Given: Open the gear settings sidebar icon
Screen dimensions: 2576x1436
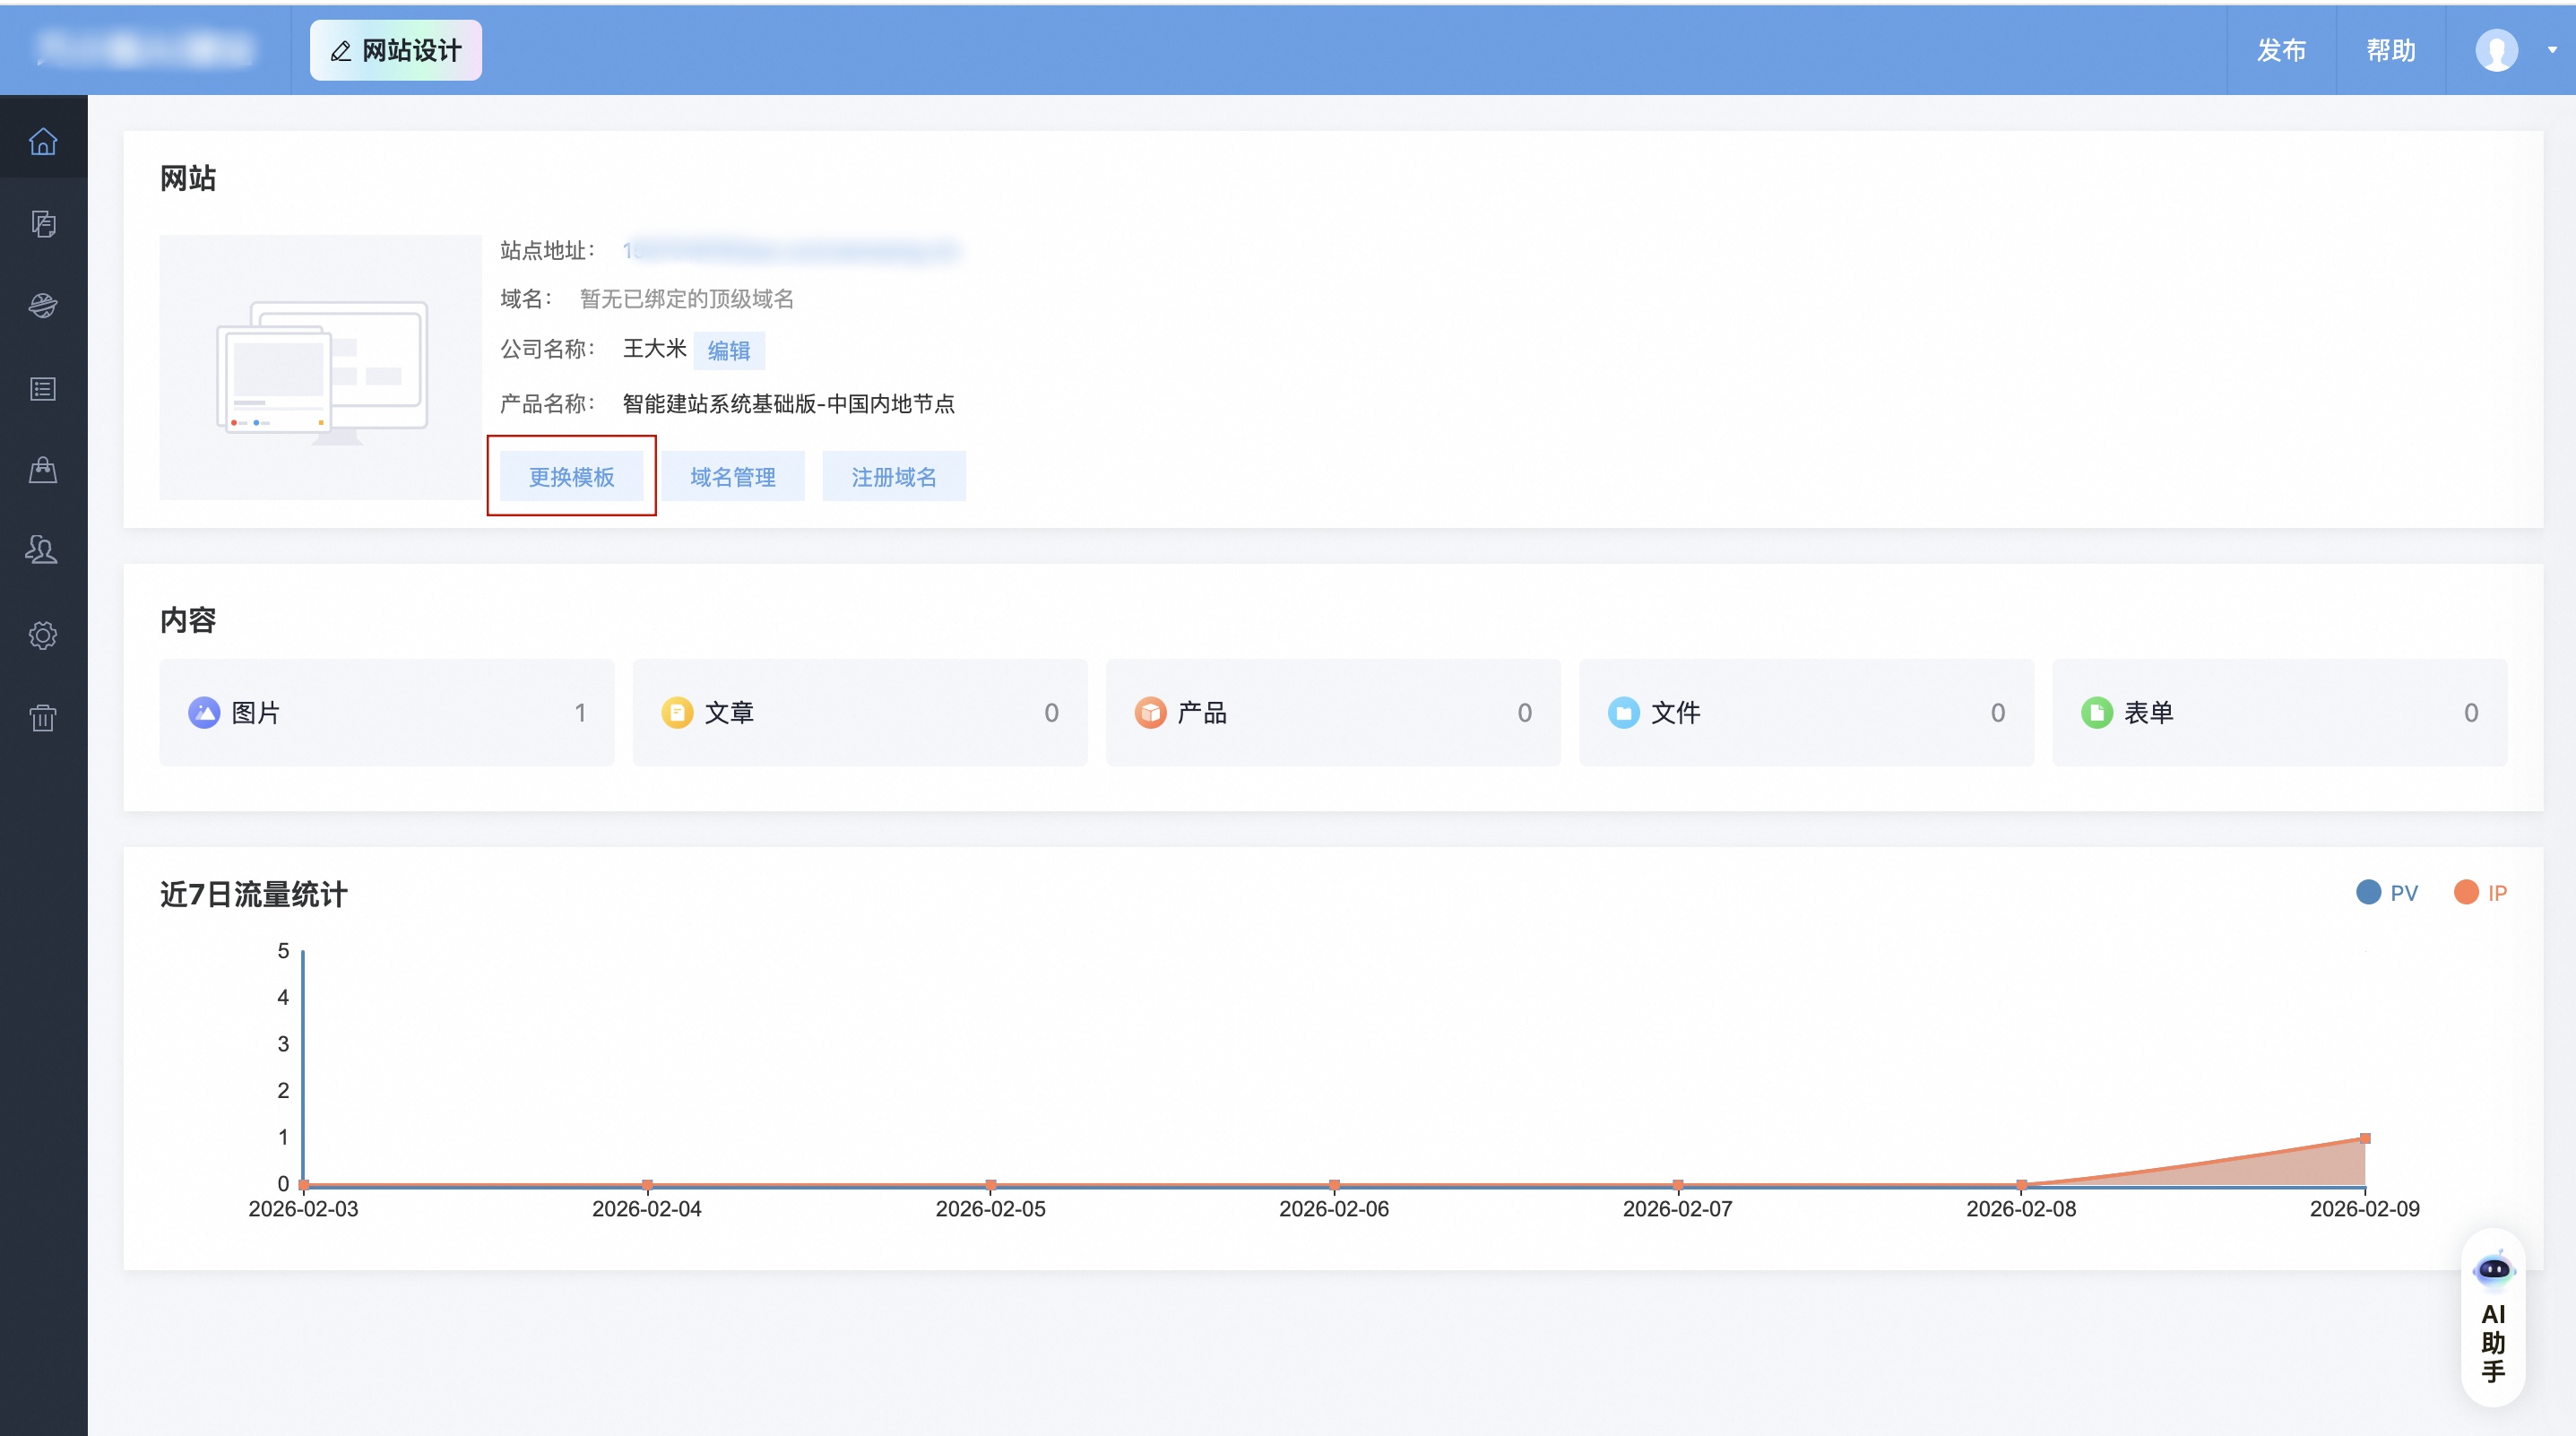Looking at the screenshot, I should [43, 635].
